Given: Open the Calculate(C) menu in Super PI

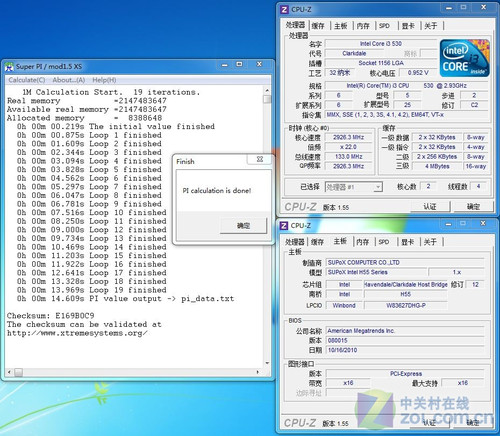Looking at the screenshot, I should tap(27, 80).
